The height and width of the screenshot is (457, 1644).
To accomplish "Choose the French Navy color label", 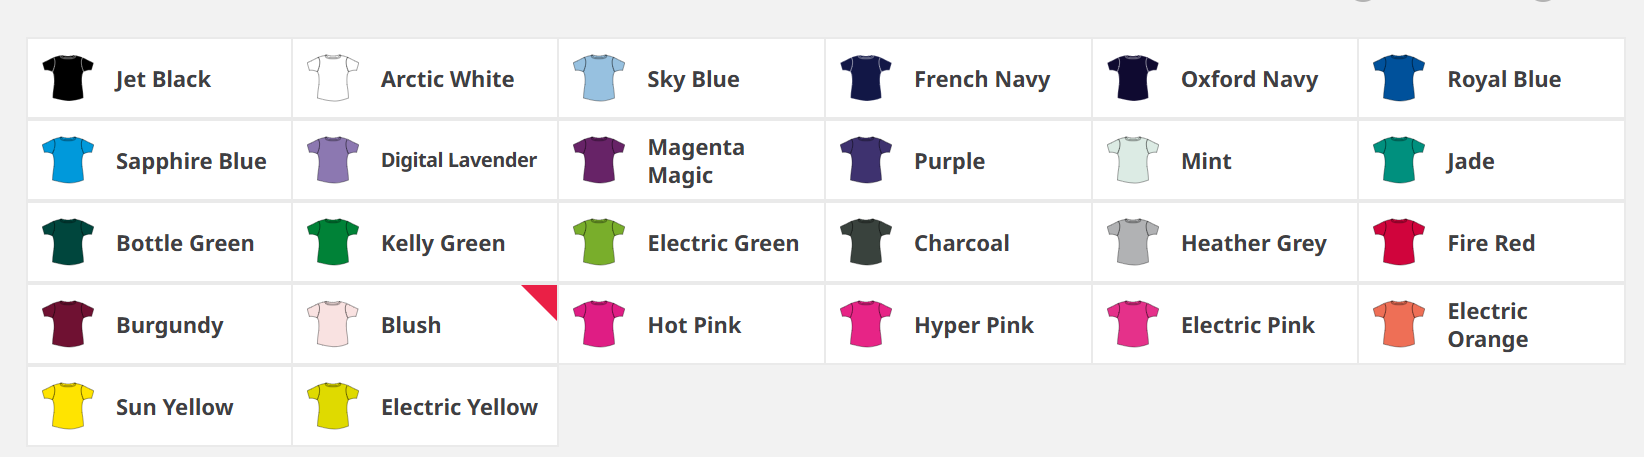I will point(981,79).
